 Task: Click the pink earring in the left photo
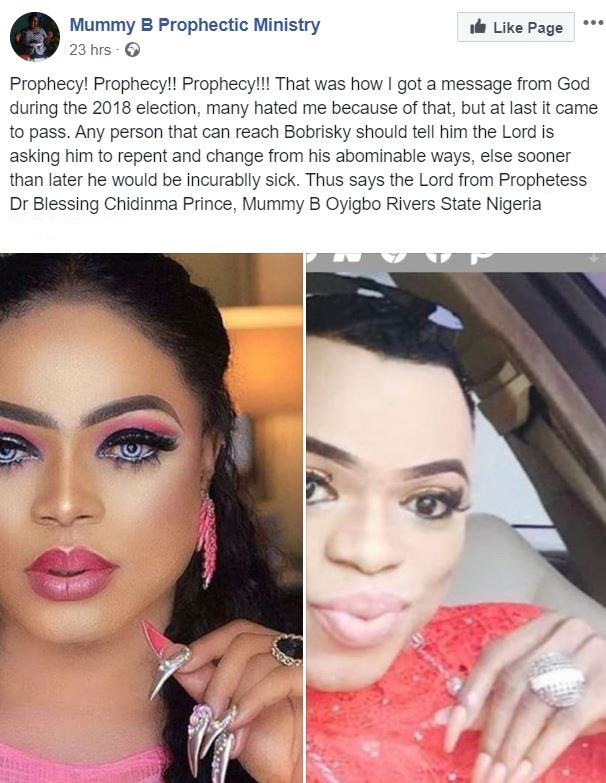coord(207,538)
